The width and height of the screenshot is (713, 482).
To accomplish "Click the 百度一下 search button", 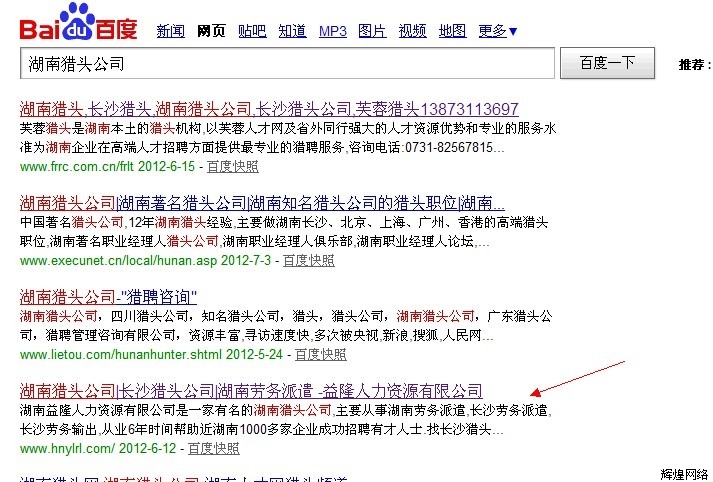I will 607,63.
